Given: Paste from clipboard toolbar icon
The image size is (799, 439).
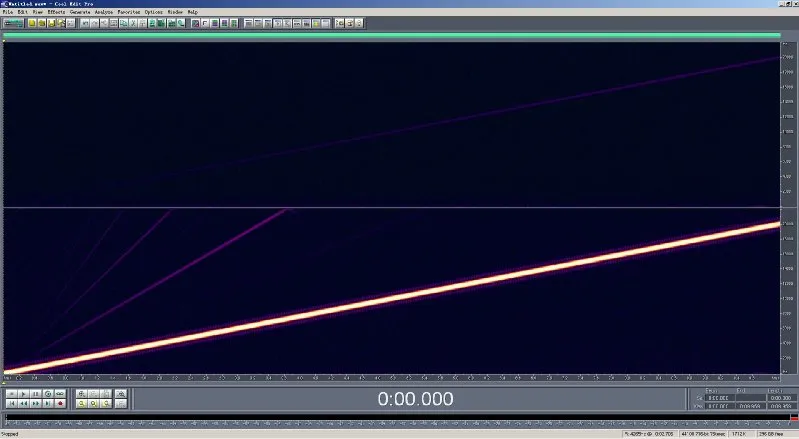Looking at the screenshot, I should 142,23.
